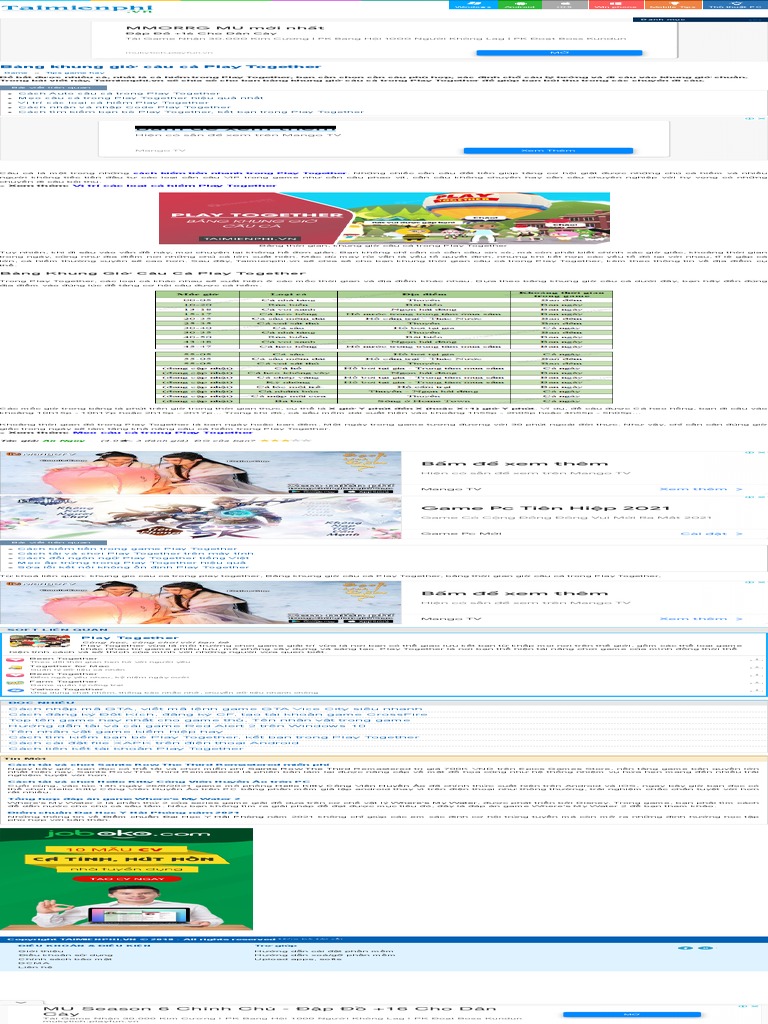768x1024 pixels.
Task: Click Xem Thêm button in Mango TV ad
Action: tap(548, 151)
